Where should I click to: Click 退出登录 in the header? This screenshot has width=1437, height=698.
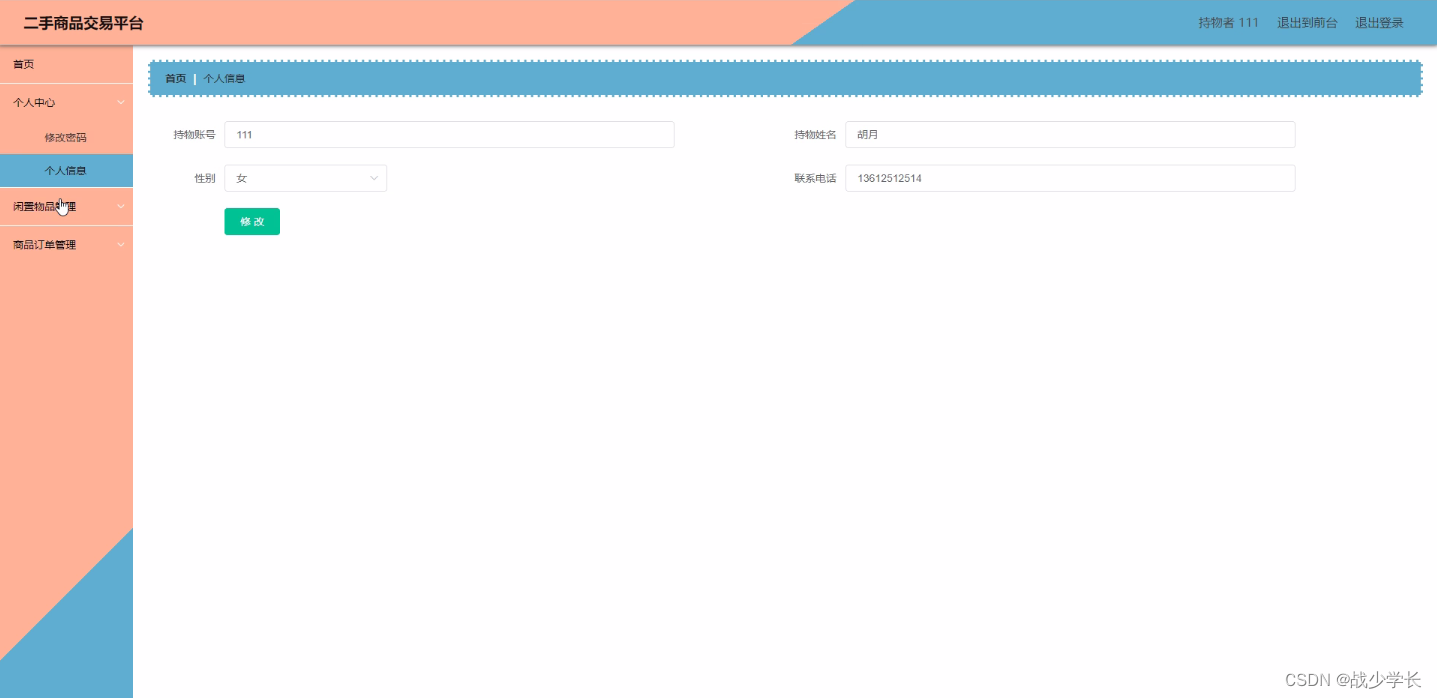click(x=1379, y=22)
